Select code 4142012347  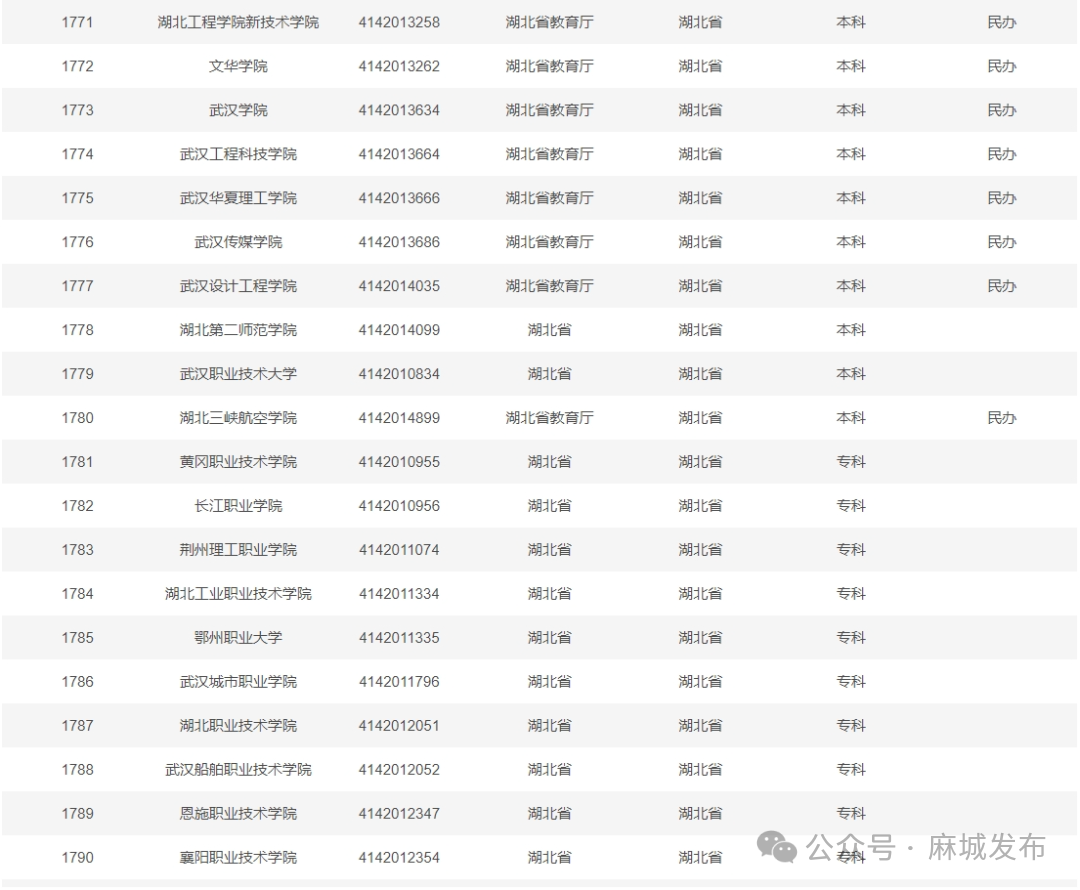click(x=399, y=814)
